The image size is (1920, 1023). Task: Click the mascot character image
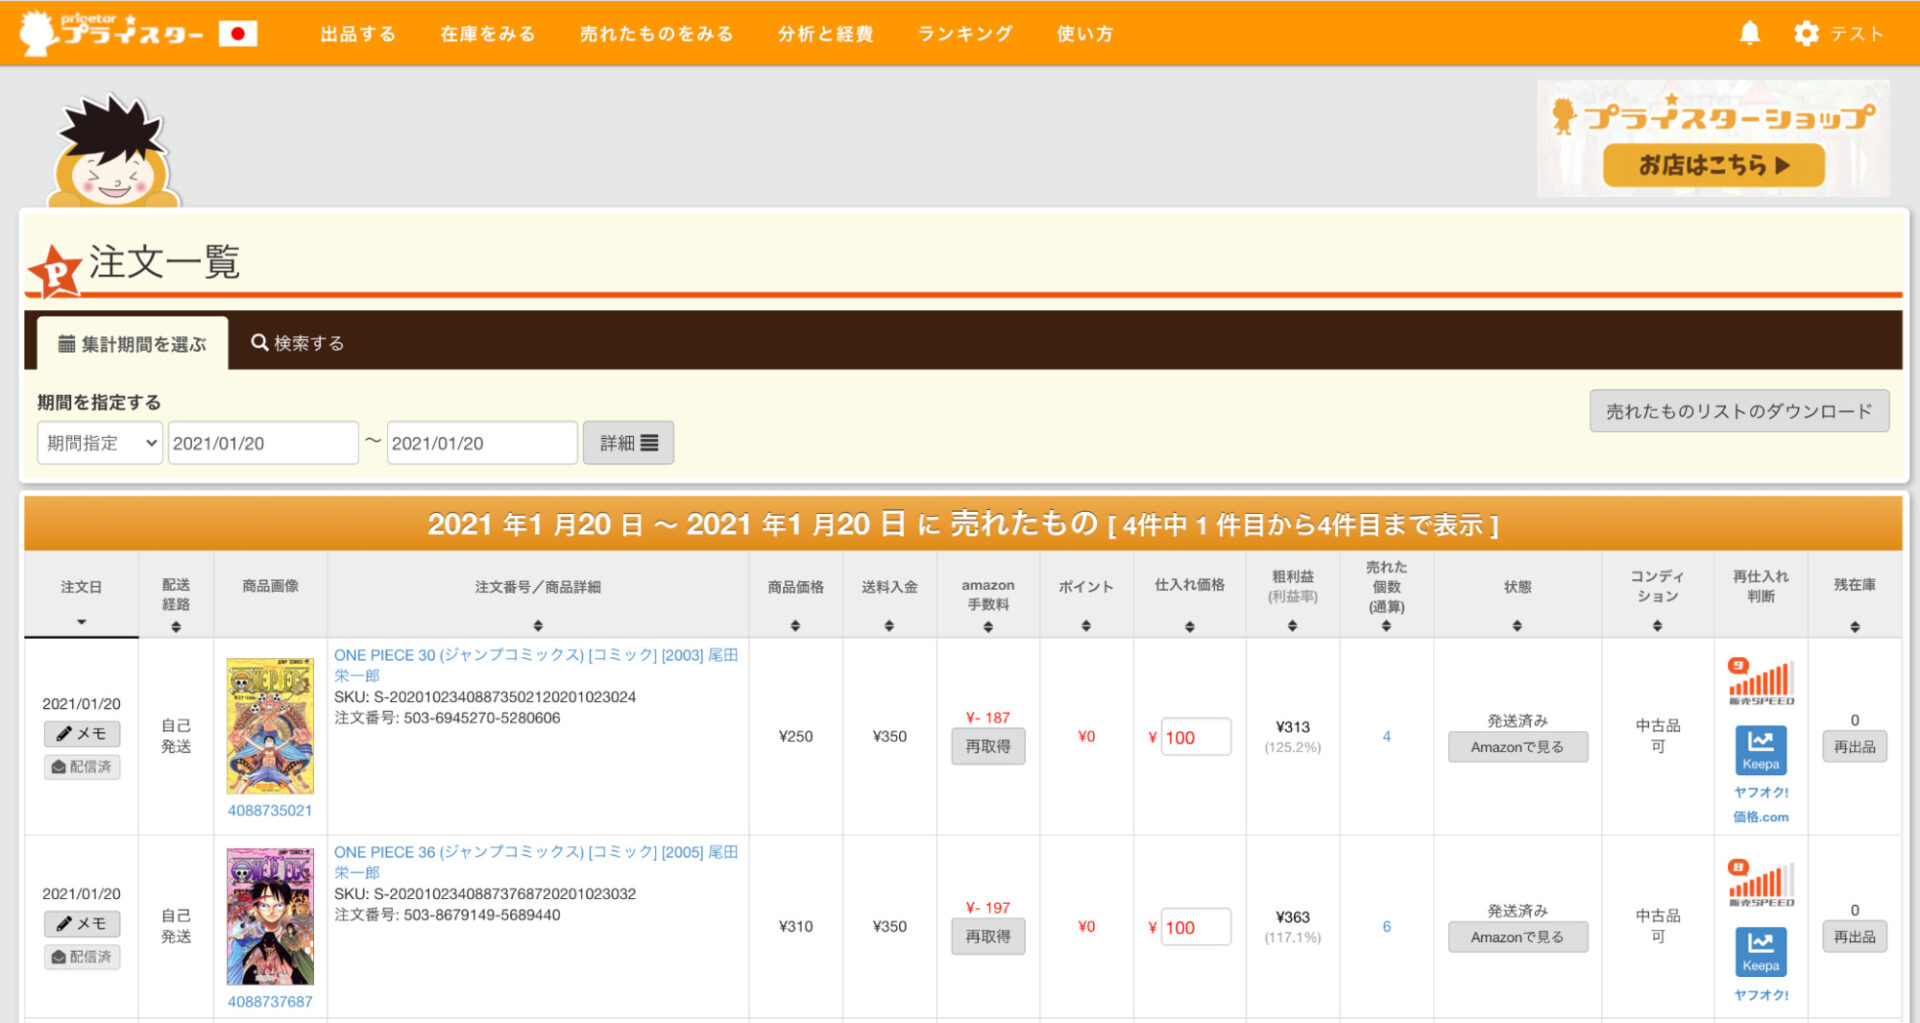pos(113,151)
